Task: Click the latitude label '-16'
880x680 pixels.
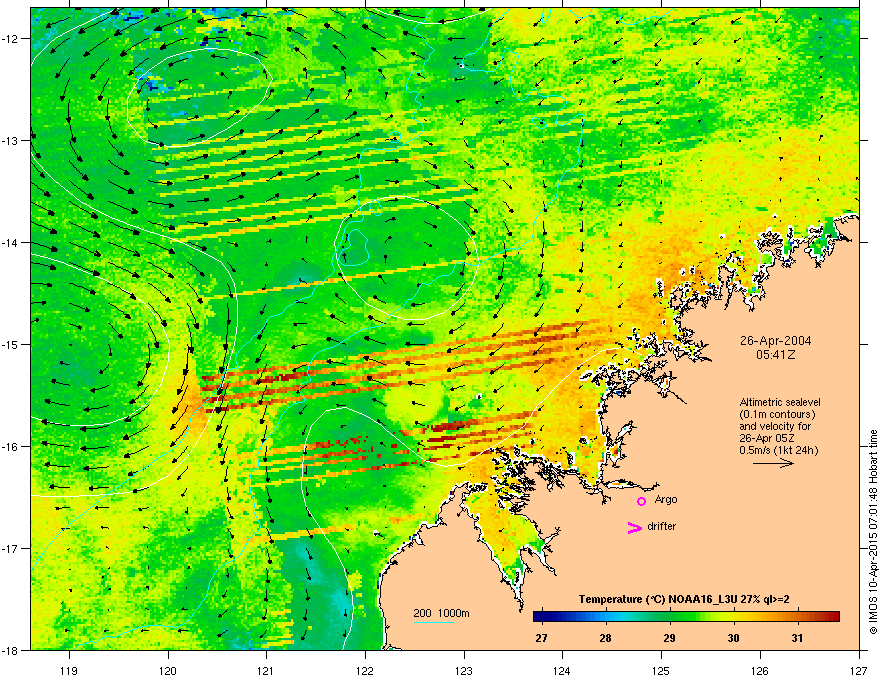Action: click(x=10, y=447)
